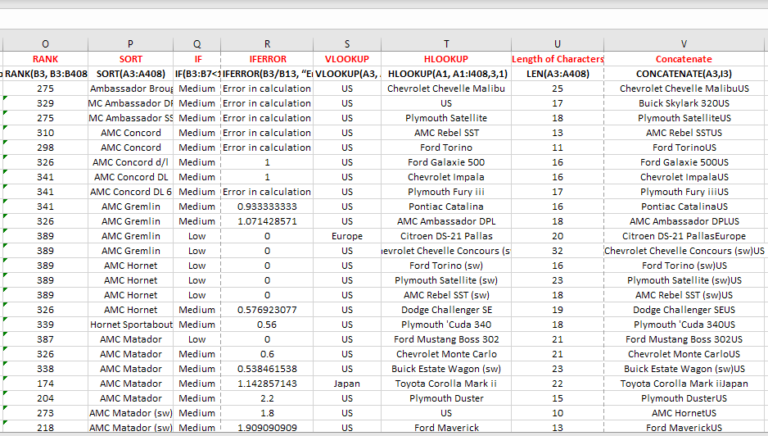Select length value 32
The image size is (768, 436).
click(557, 251)
